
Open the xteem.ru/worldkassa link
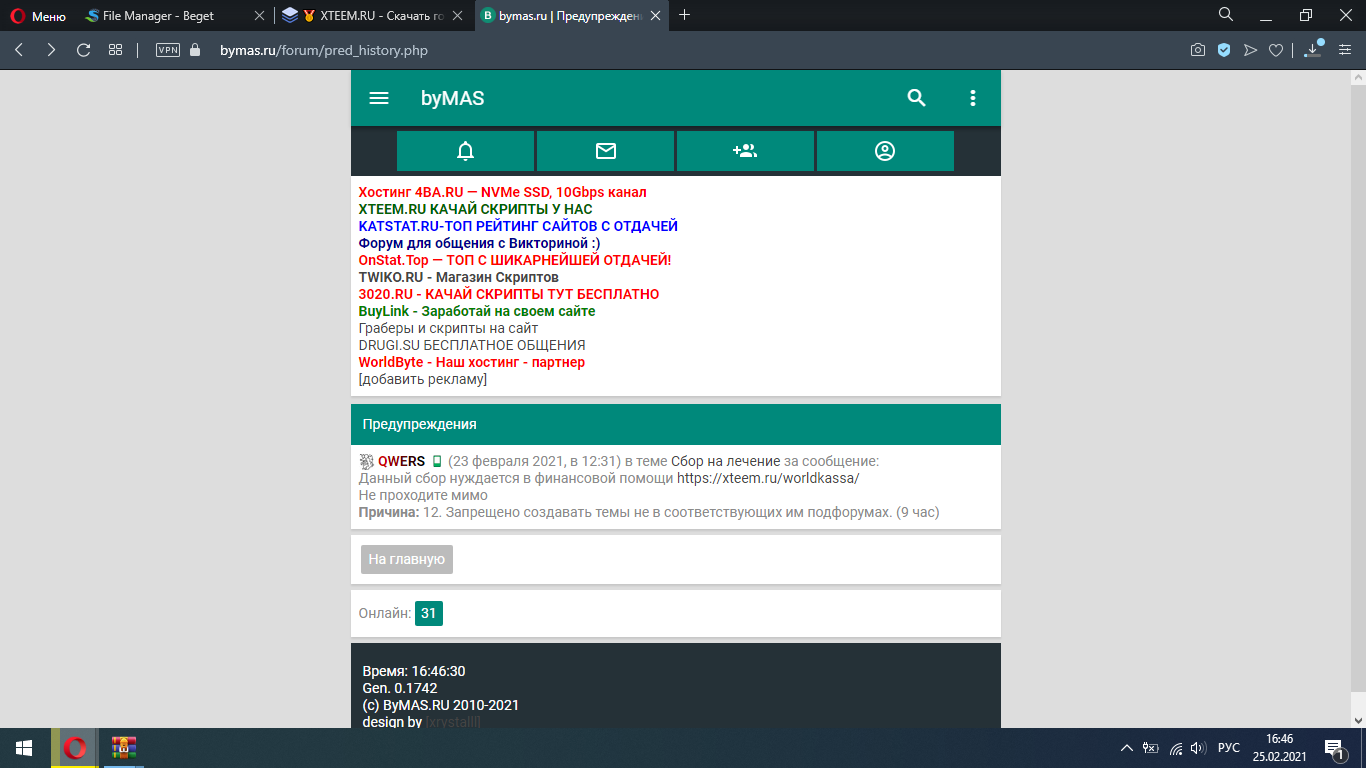pyautogui.click(x=767, y=478)
